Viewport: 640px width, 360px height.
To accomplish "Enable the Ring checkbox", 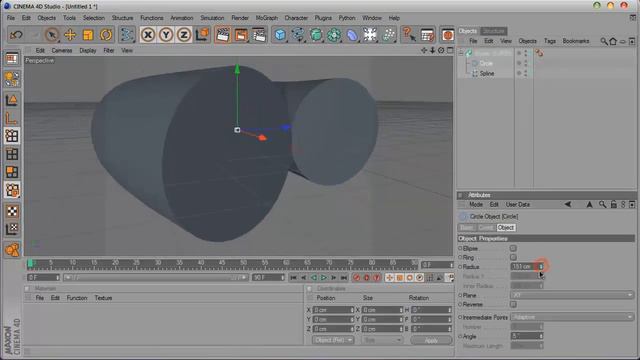I will (513, 258).
